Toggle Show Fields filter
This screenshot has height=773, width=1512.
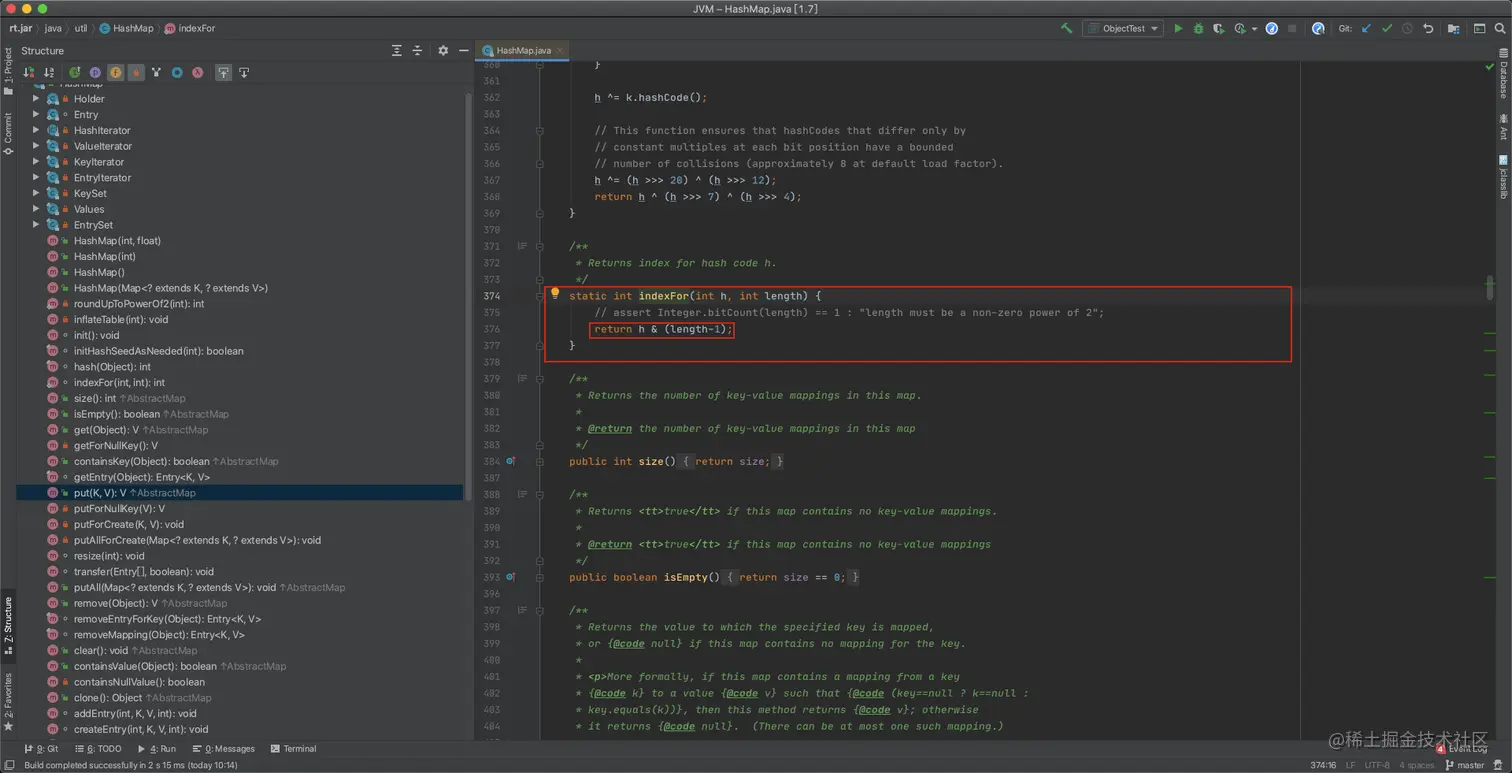116,72
